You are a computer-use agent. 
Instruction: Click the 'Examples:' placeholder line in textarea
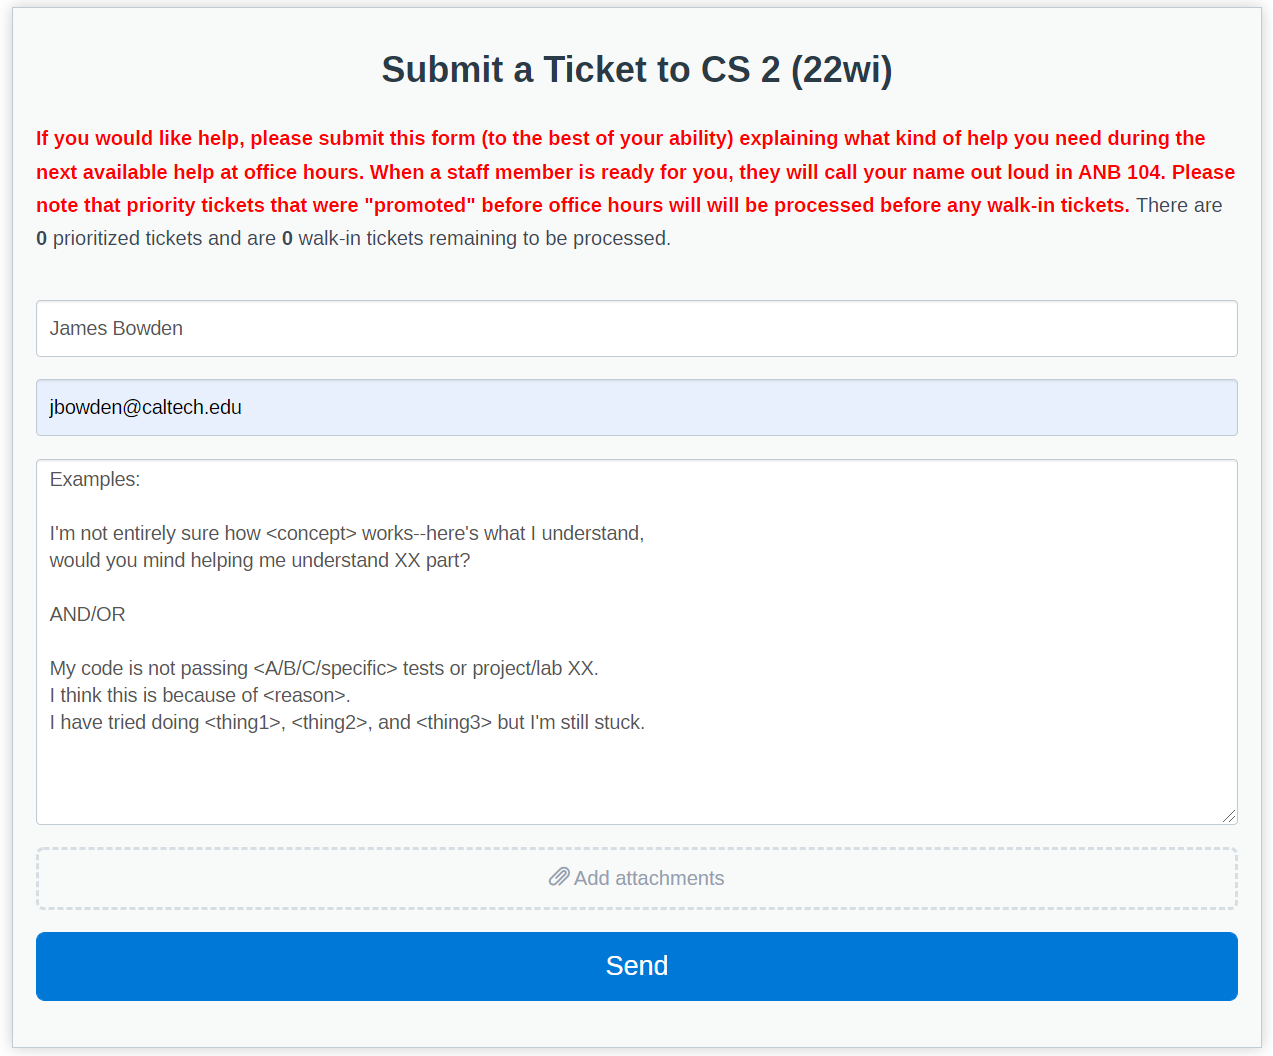(95, 479)
